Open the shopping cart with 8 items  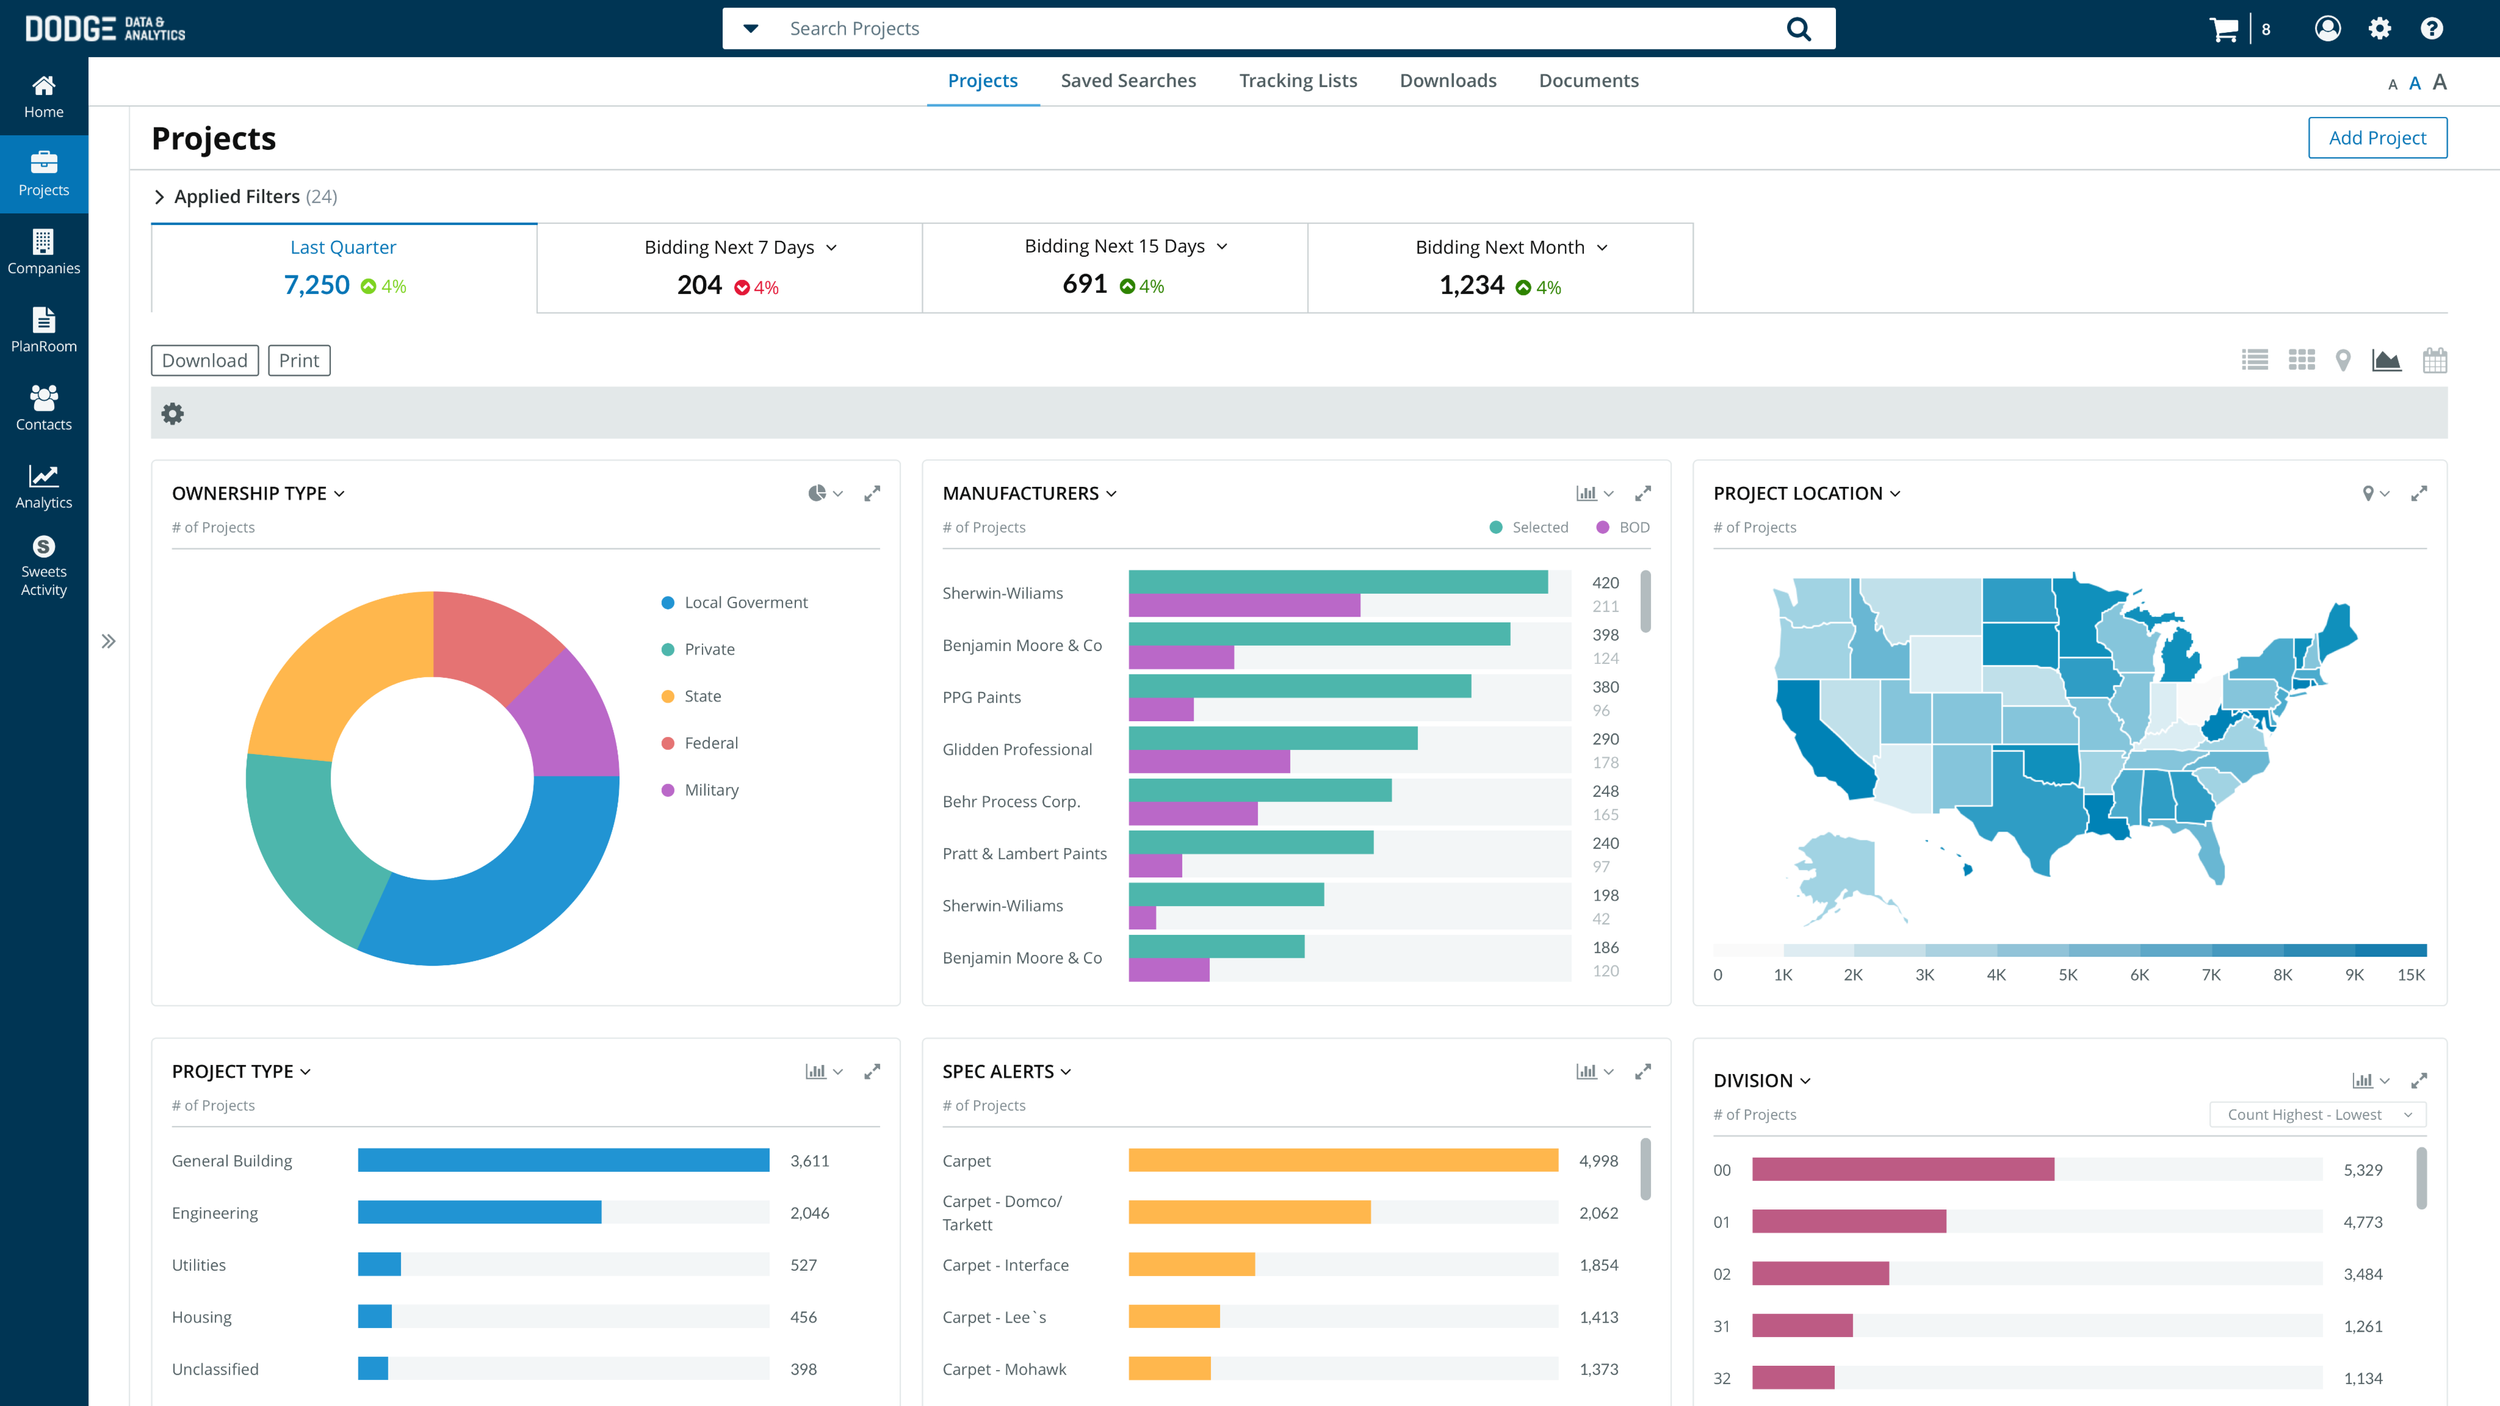[x=2224, y=28]
